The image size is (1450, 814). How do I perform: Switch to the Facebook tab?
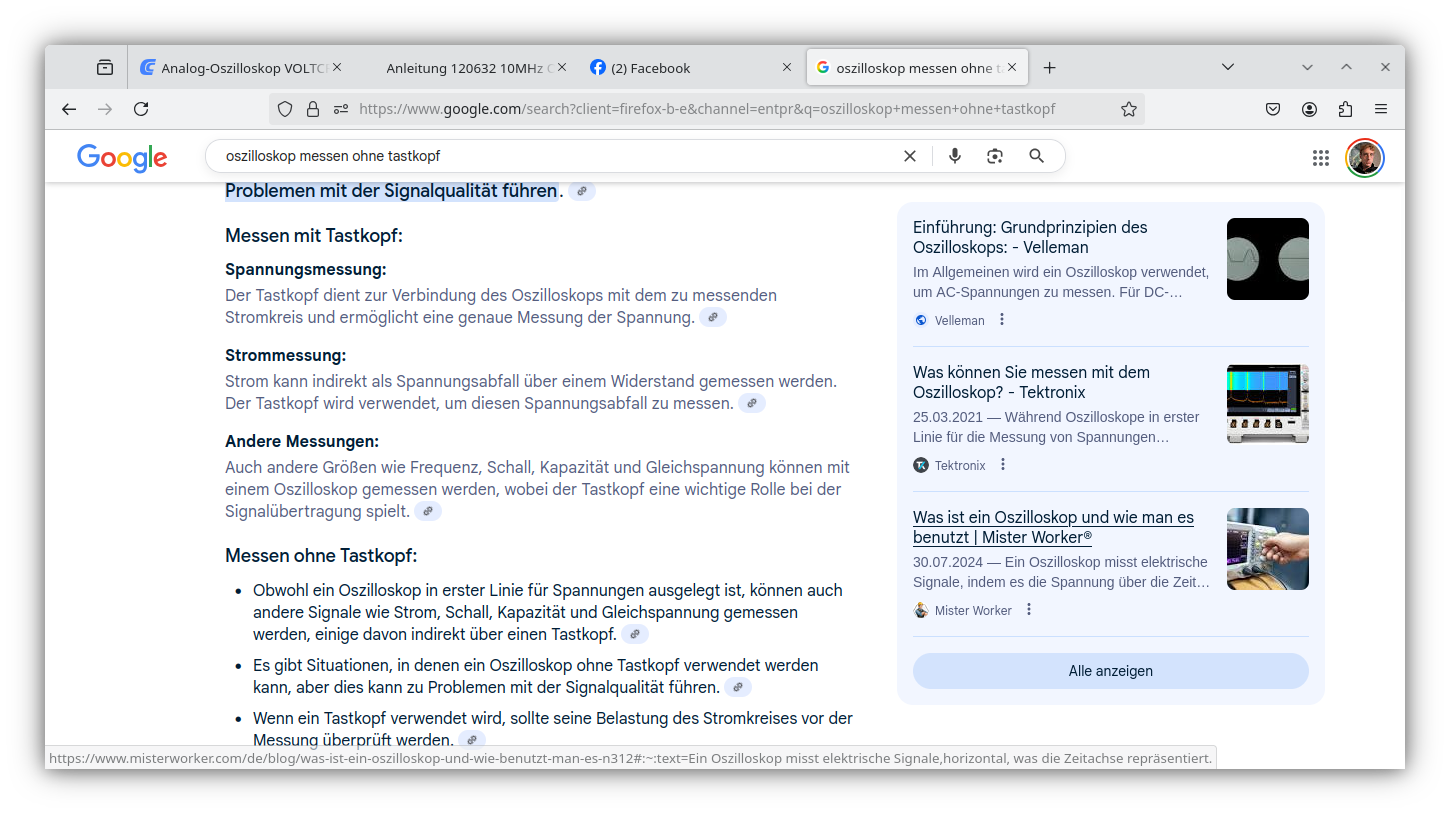648,67
